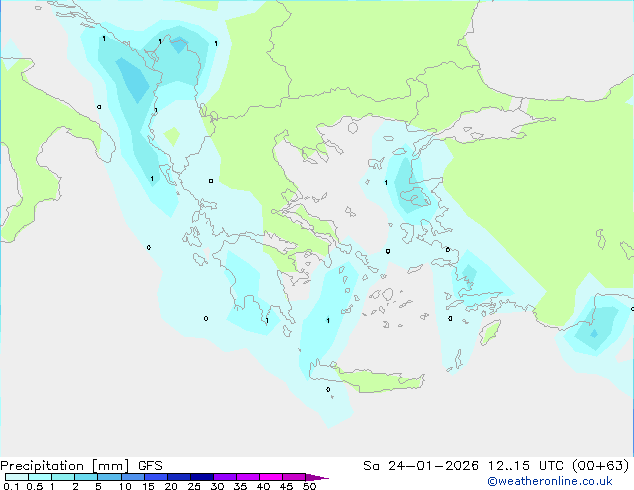
Task: Click legend swatch between 30 and 35
Action: pyautogui.click(x=224, y=477)
